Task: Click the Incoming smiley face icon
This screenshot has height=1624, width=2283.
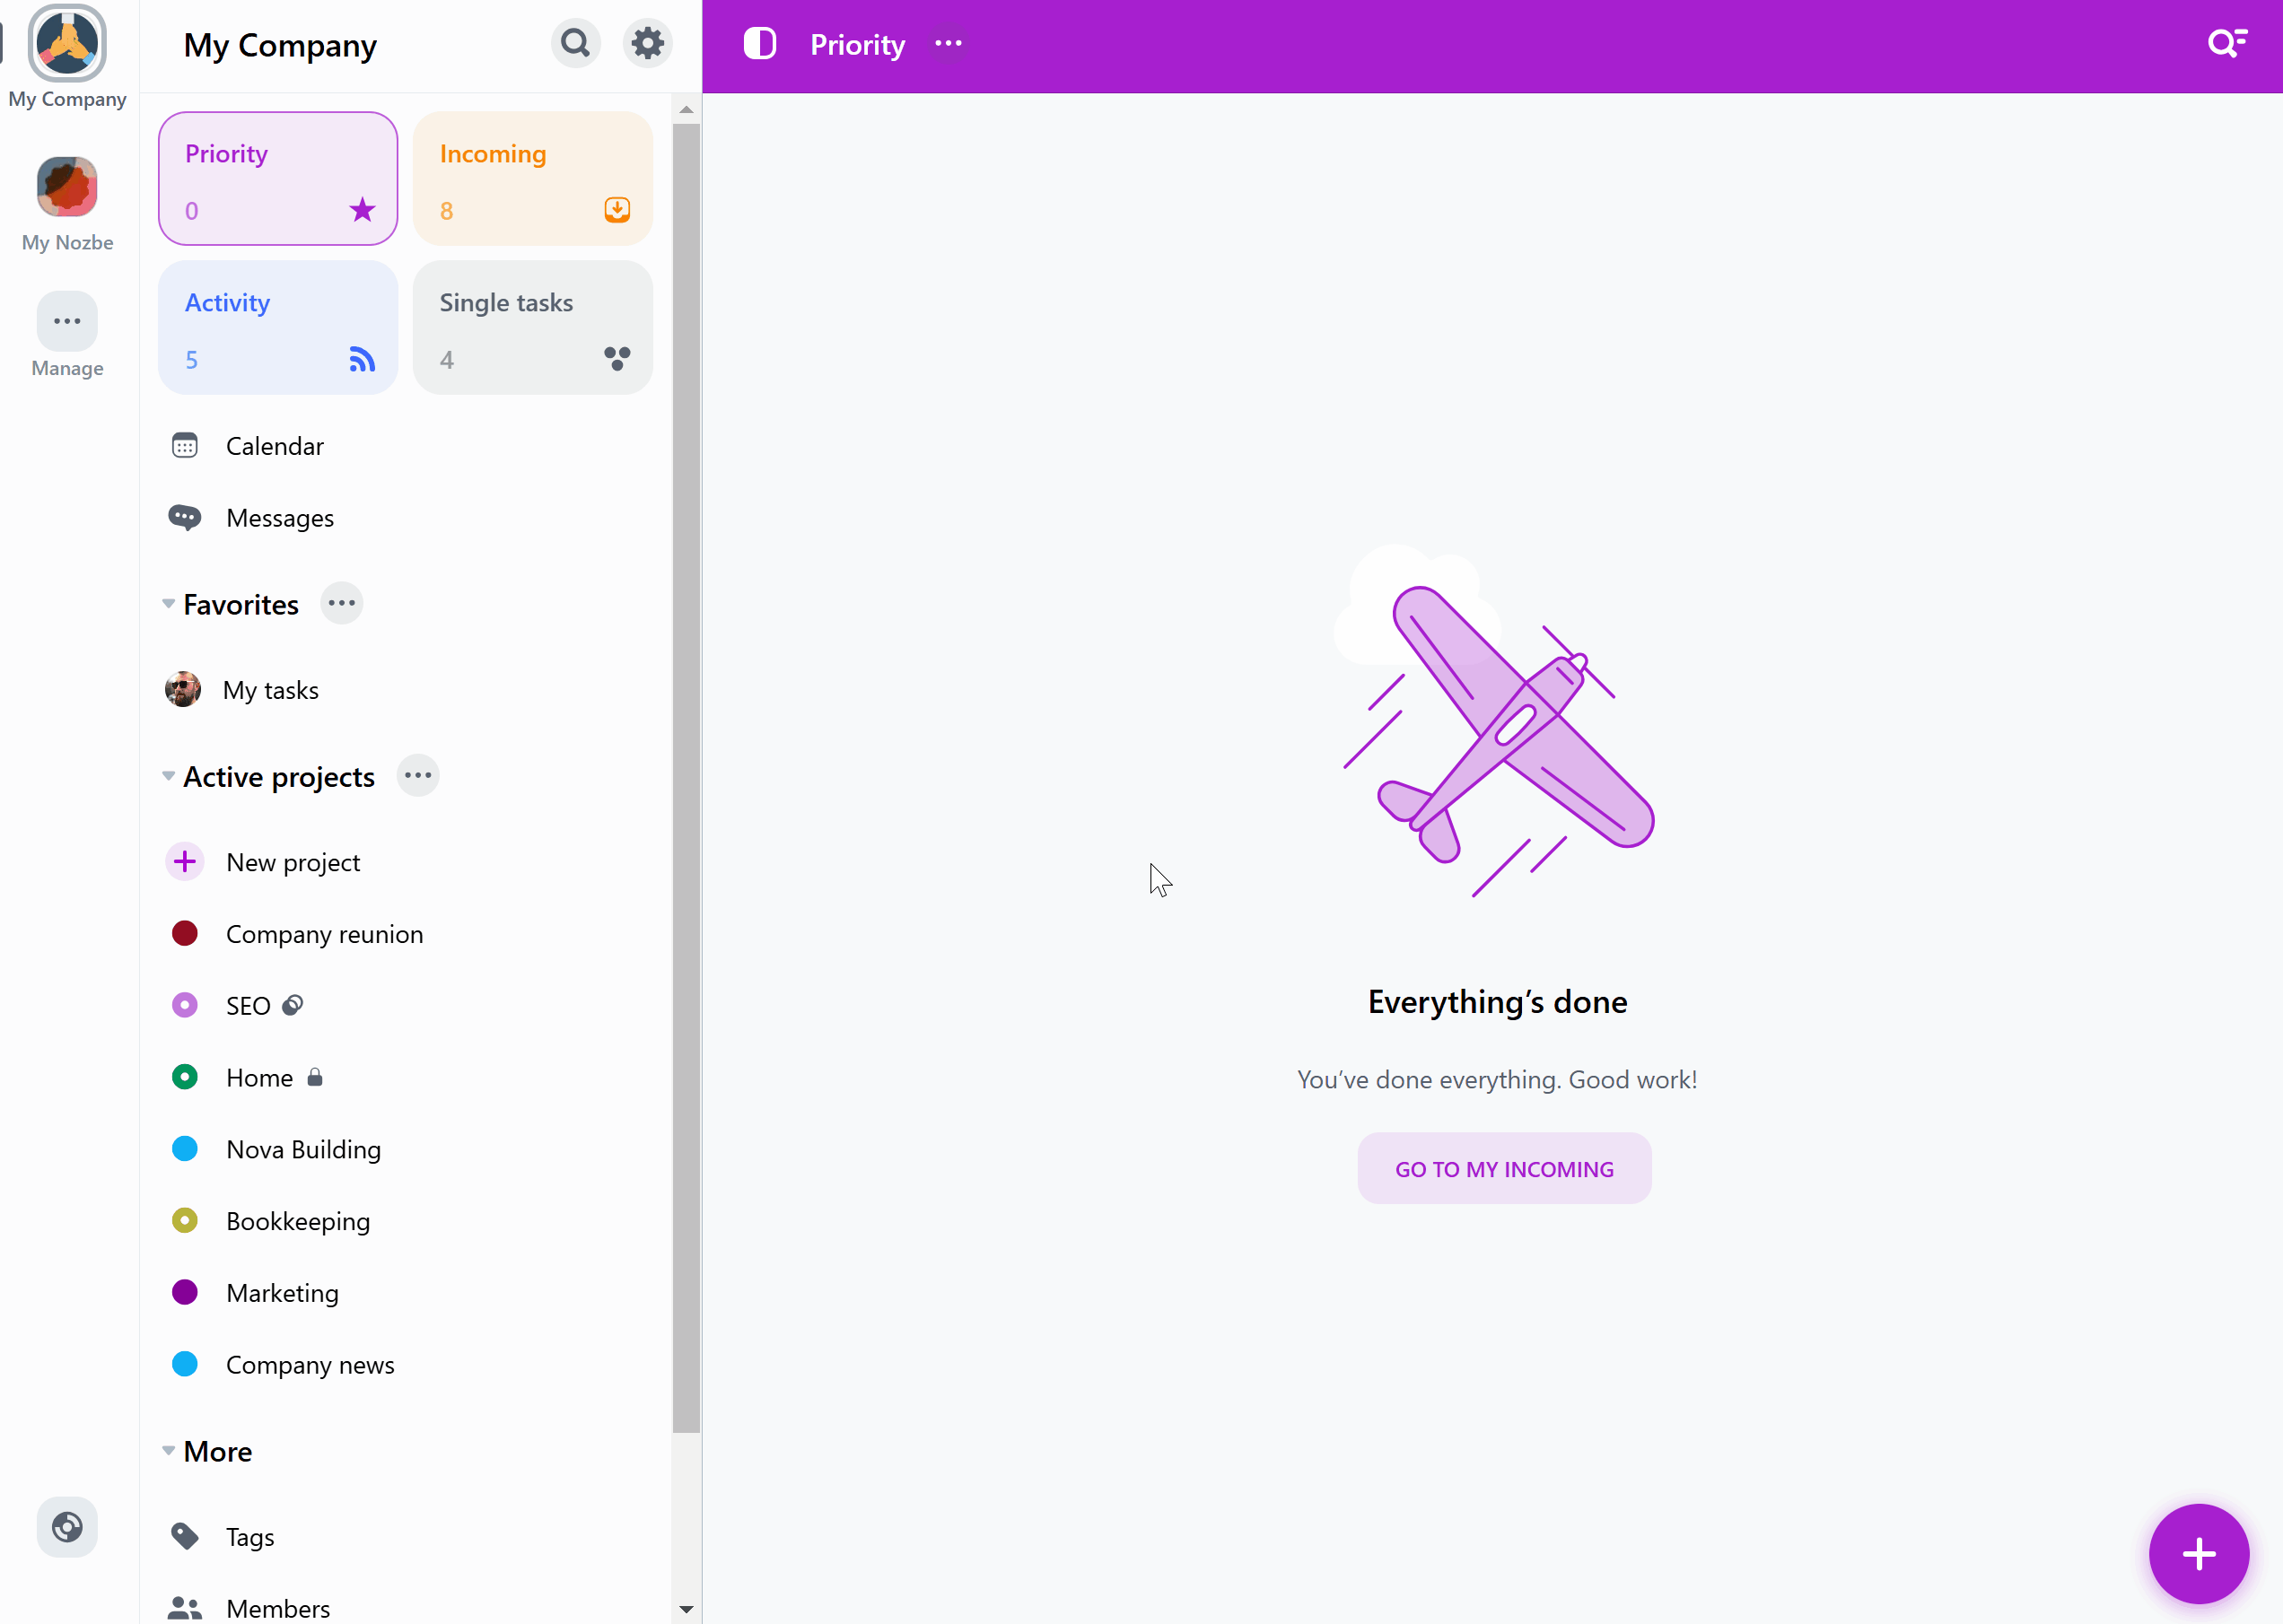Action: click(x=618, y=207)
